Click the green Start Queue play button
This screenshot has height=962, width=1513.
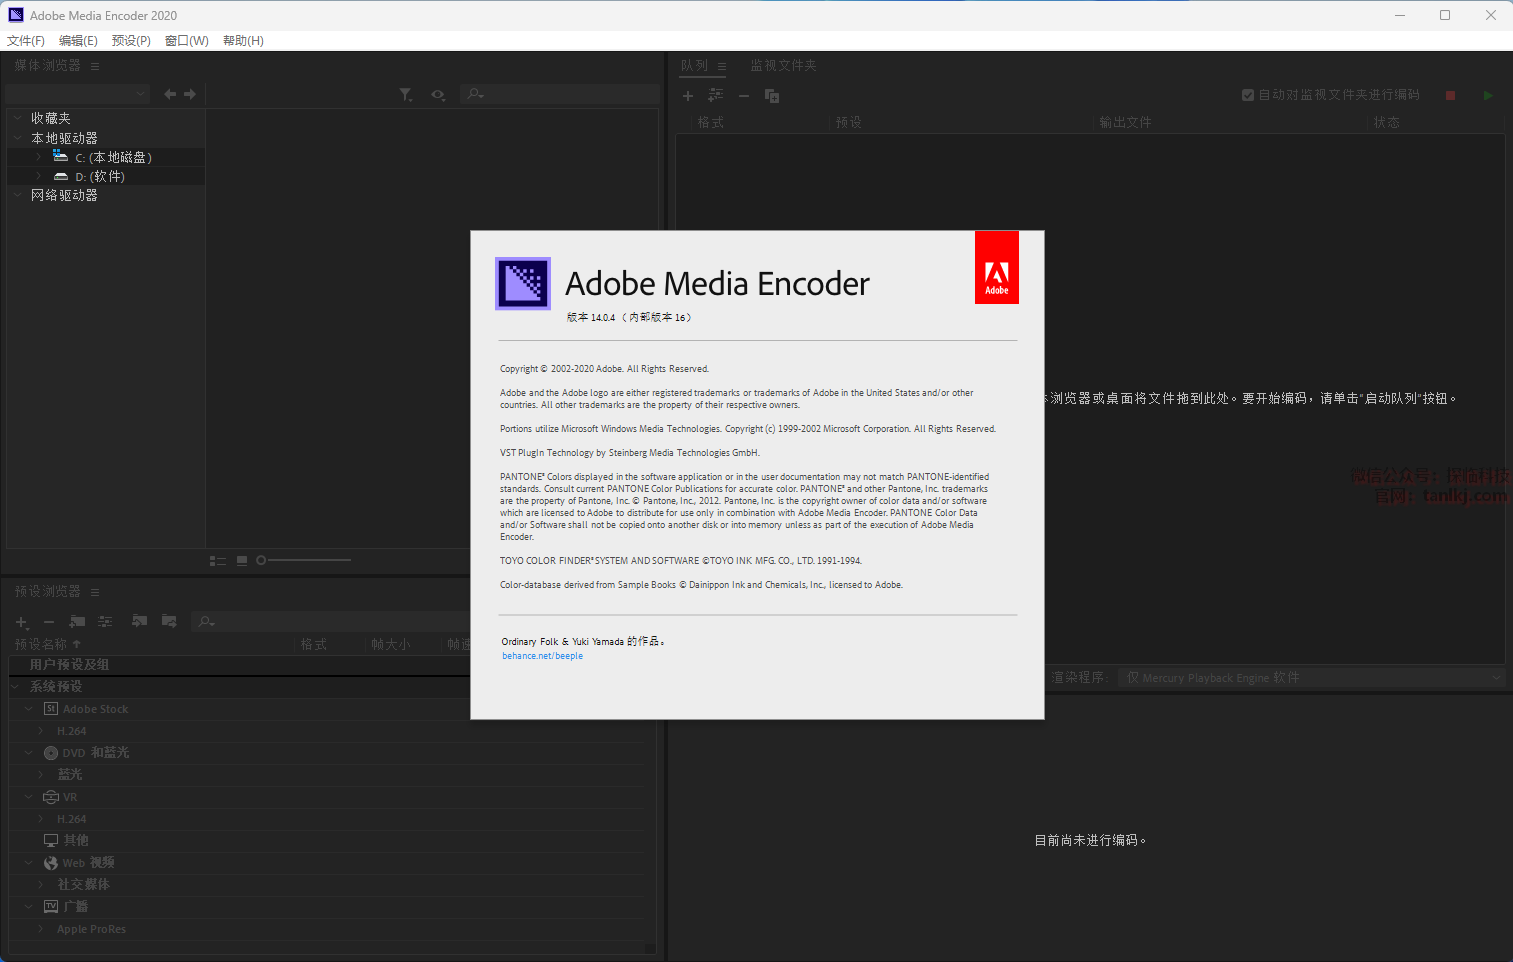pyautogui.click(x=1488, y=95)
